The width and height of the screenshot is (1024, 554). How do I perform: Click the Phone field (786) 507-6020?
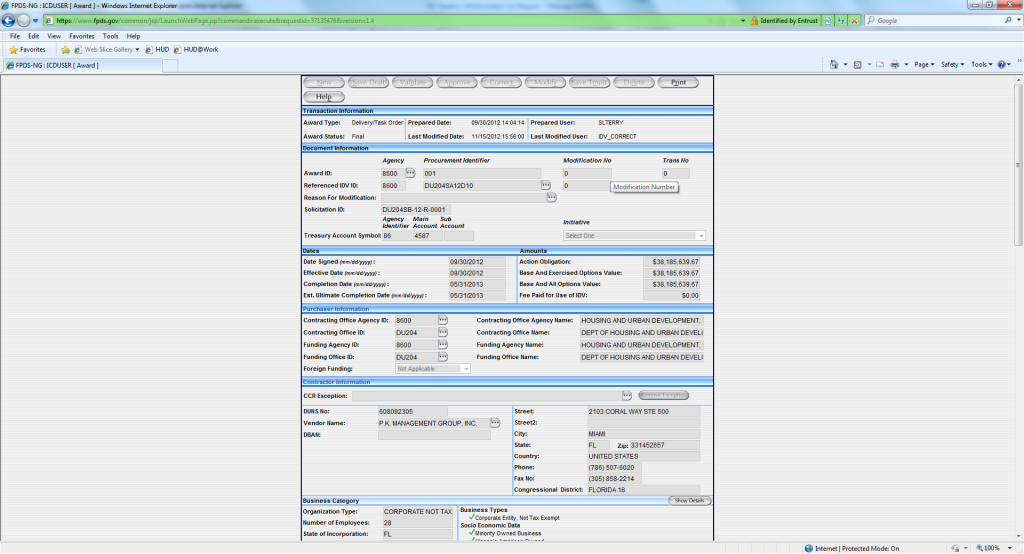click(x=614, y=468)
